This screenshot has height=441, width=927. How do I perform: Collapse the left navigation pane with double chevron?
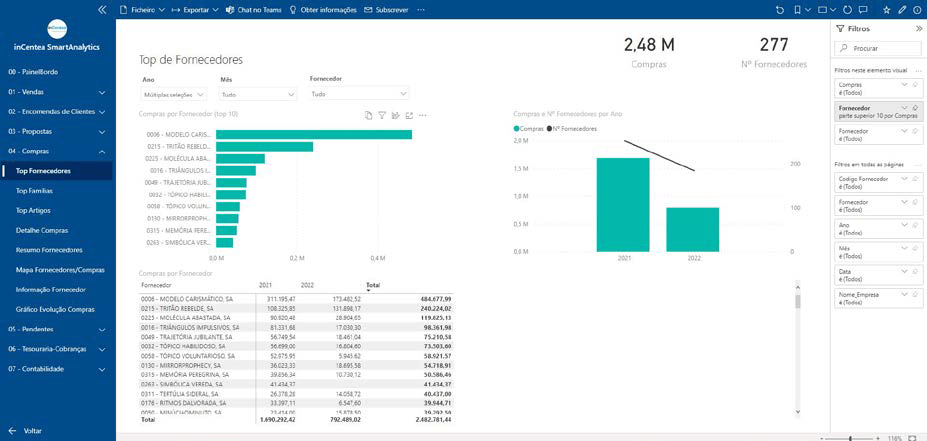(x=102, y=9)
